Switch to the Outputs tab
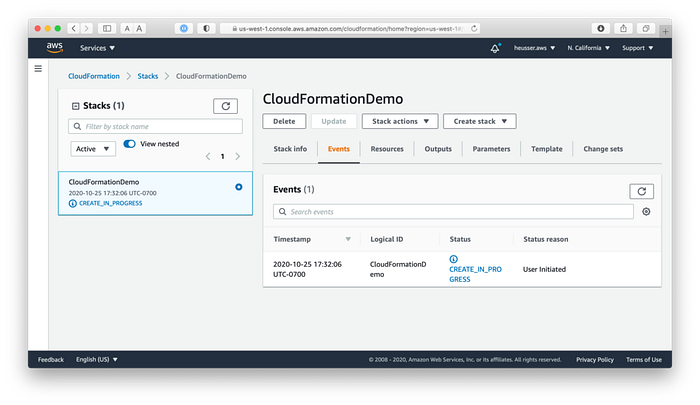 coord(438,149)
